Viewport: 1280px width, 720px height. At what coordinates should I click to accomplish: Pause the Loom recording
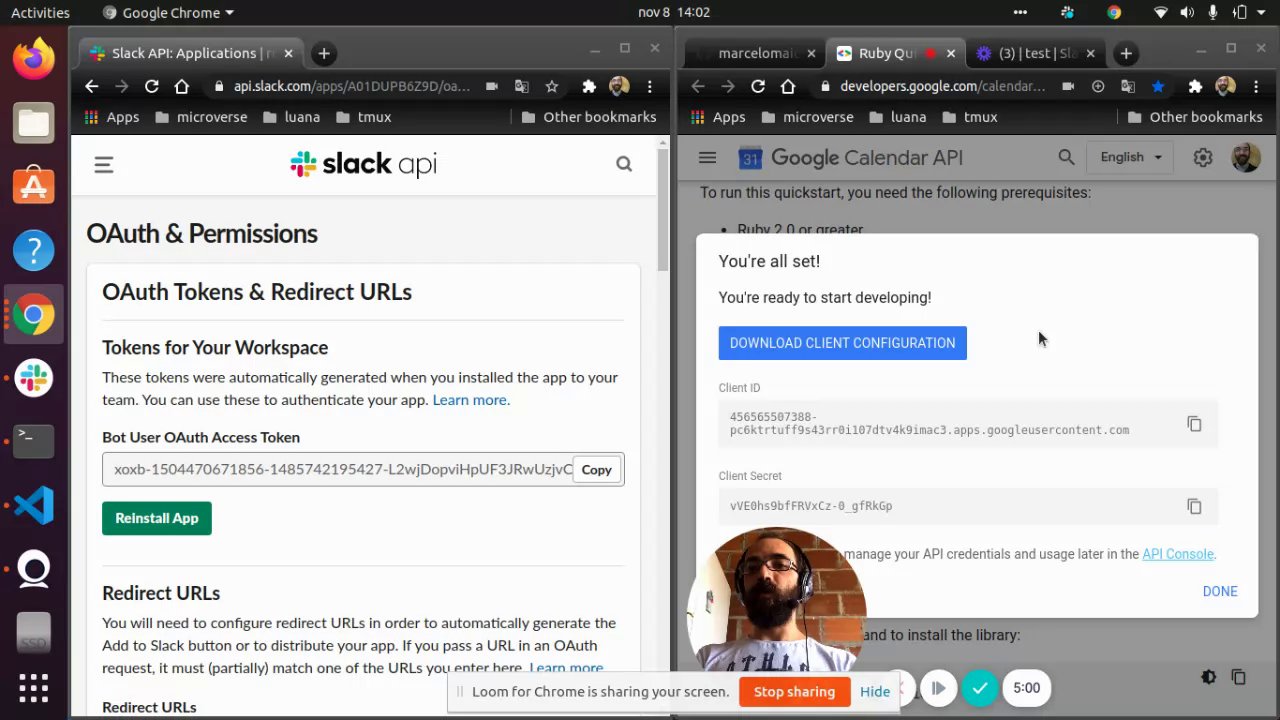tap(938, 688)
